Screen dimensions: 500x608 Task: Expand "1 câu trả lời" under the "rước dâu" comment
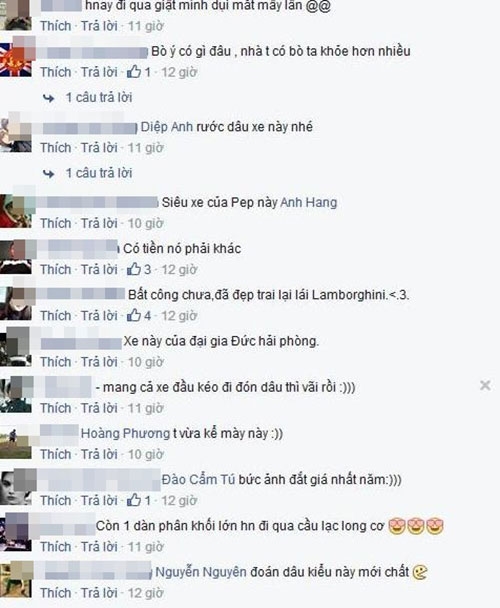pyautogui.click(x=99, y=173)
